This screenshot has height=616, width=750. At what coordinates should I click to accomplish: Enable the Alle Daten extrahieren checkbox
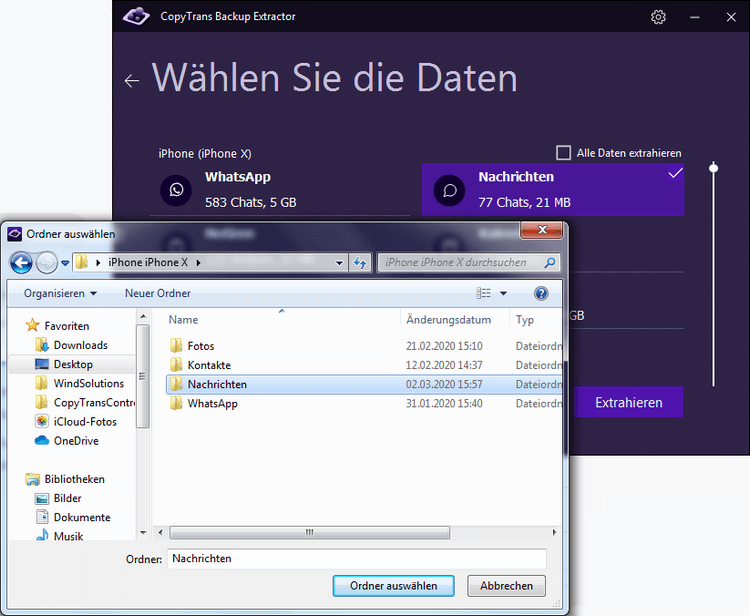[563, 153]
